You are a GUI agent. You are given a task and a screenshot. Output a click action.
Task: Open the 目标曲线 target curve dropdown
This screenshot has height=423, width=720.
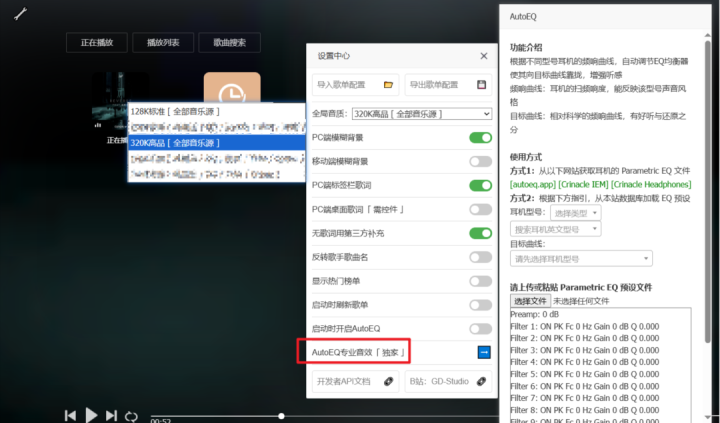580,259
